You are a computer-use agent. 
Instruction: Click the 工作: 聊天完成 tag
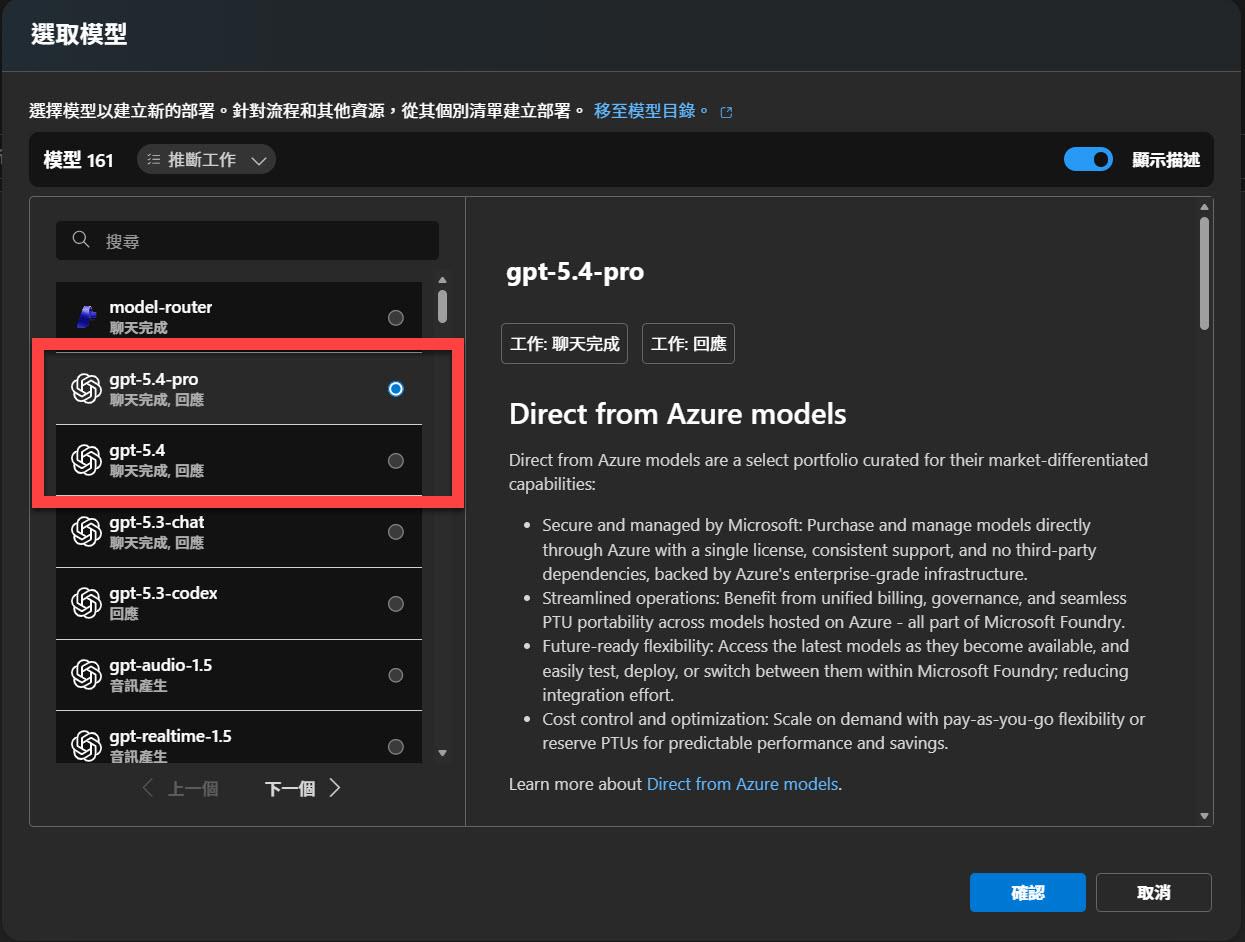click(564, 344)
